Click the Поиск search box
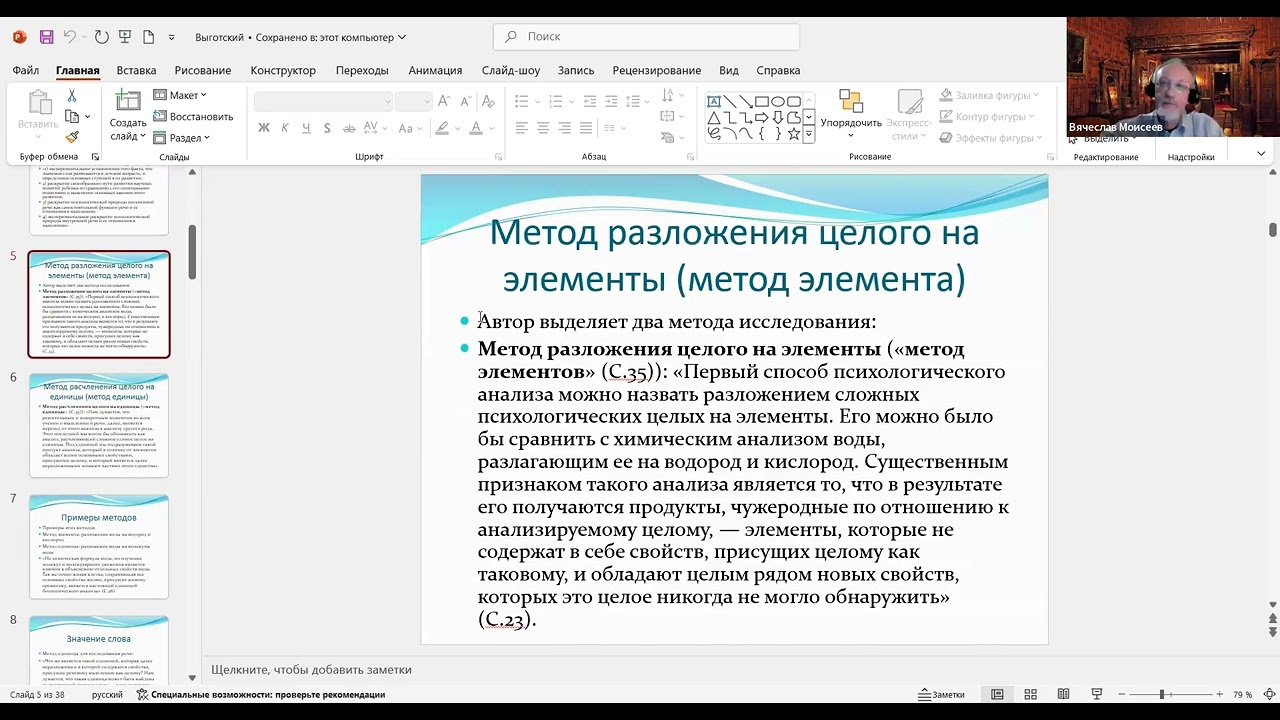 coord(646,36)
